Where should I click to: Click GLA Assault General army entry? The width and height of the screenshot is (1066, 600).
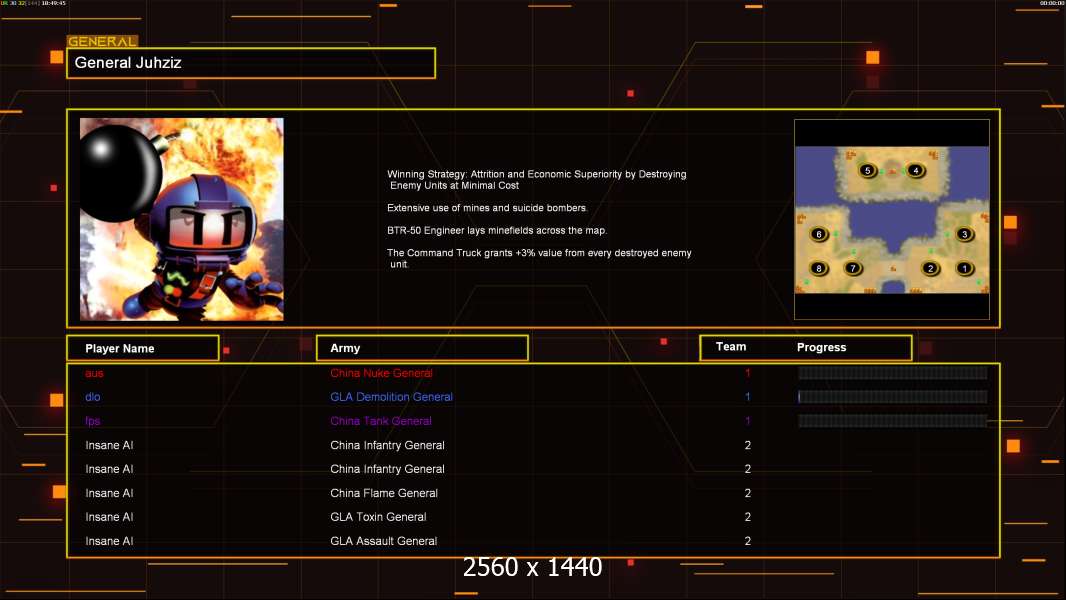click(383, 542)
